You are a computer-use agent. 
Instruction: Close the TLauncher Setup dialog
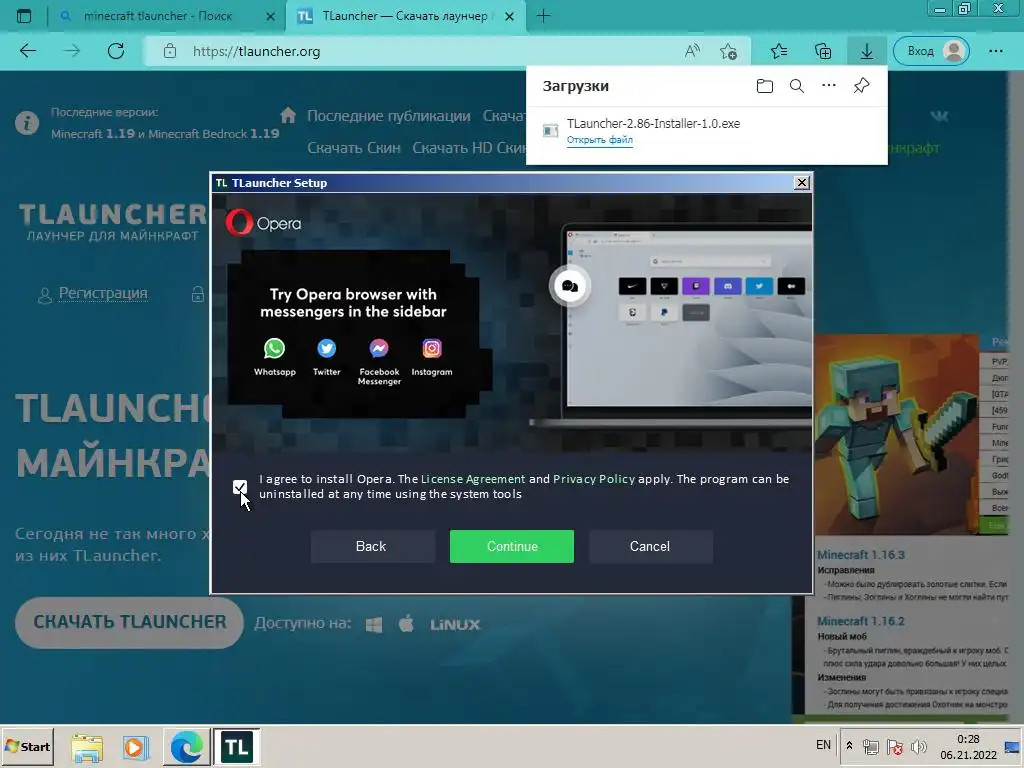click(802, 183)
